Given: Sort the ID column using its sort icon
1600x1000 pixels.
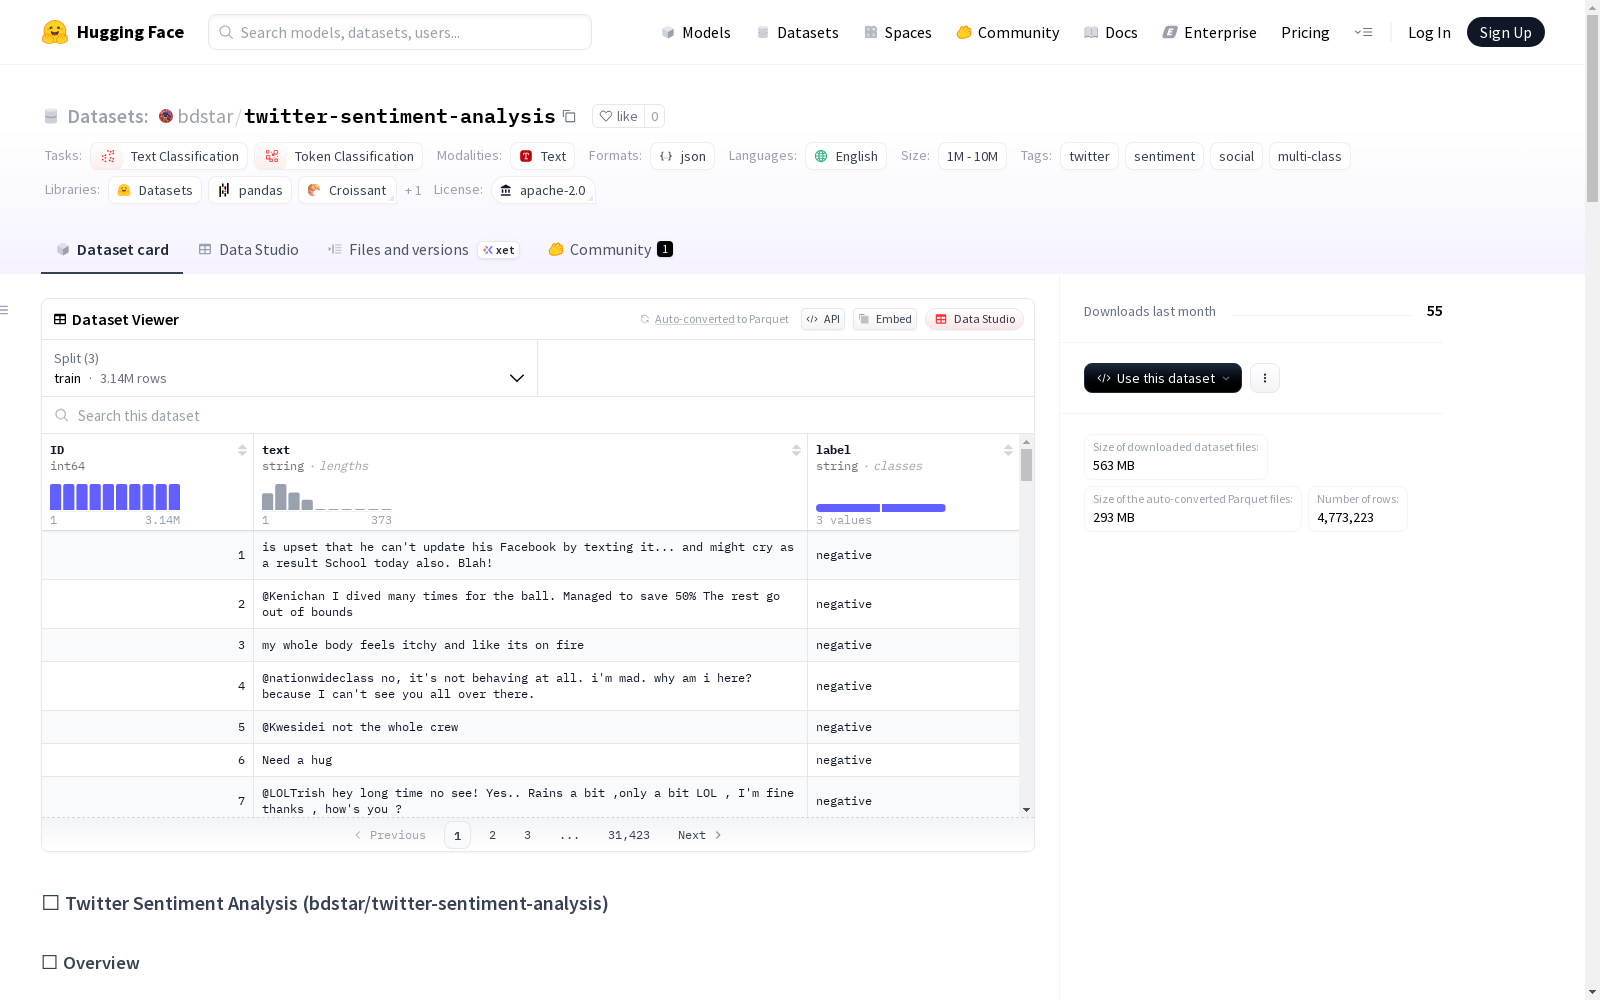Looking at the screenshot, I should point(242,450).
